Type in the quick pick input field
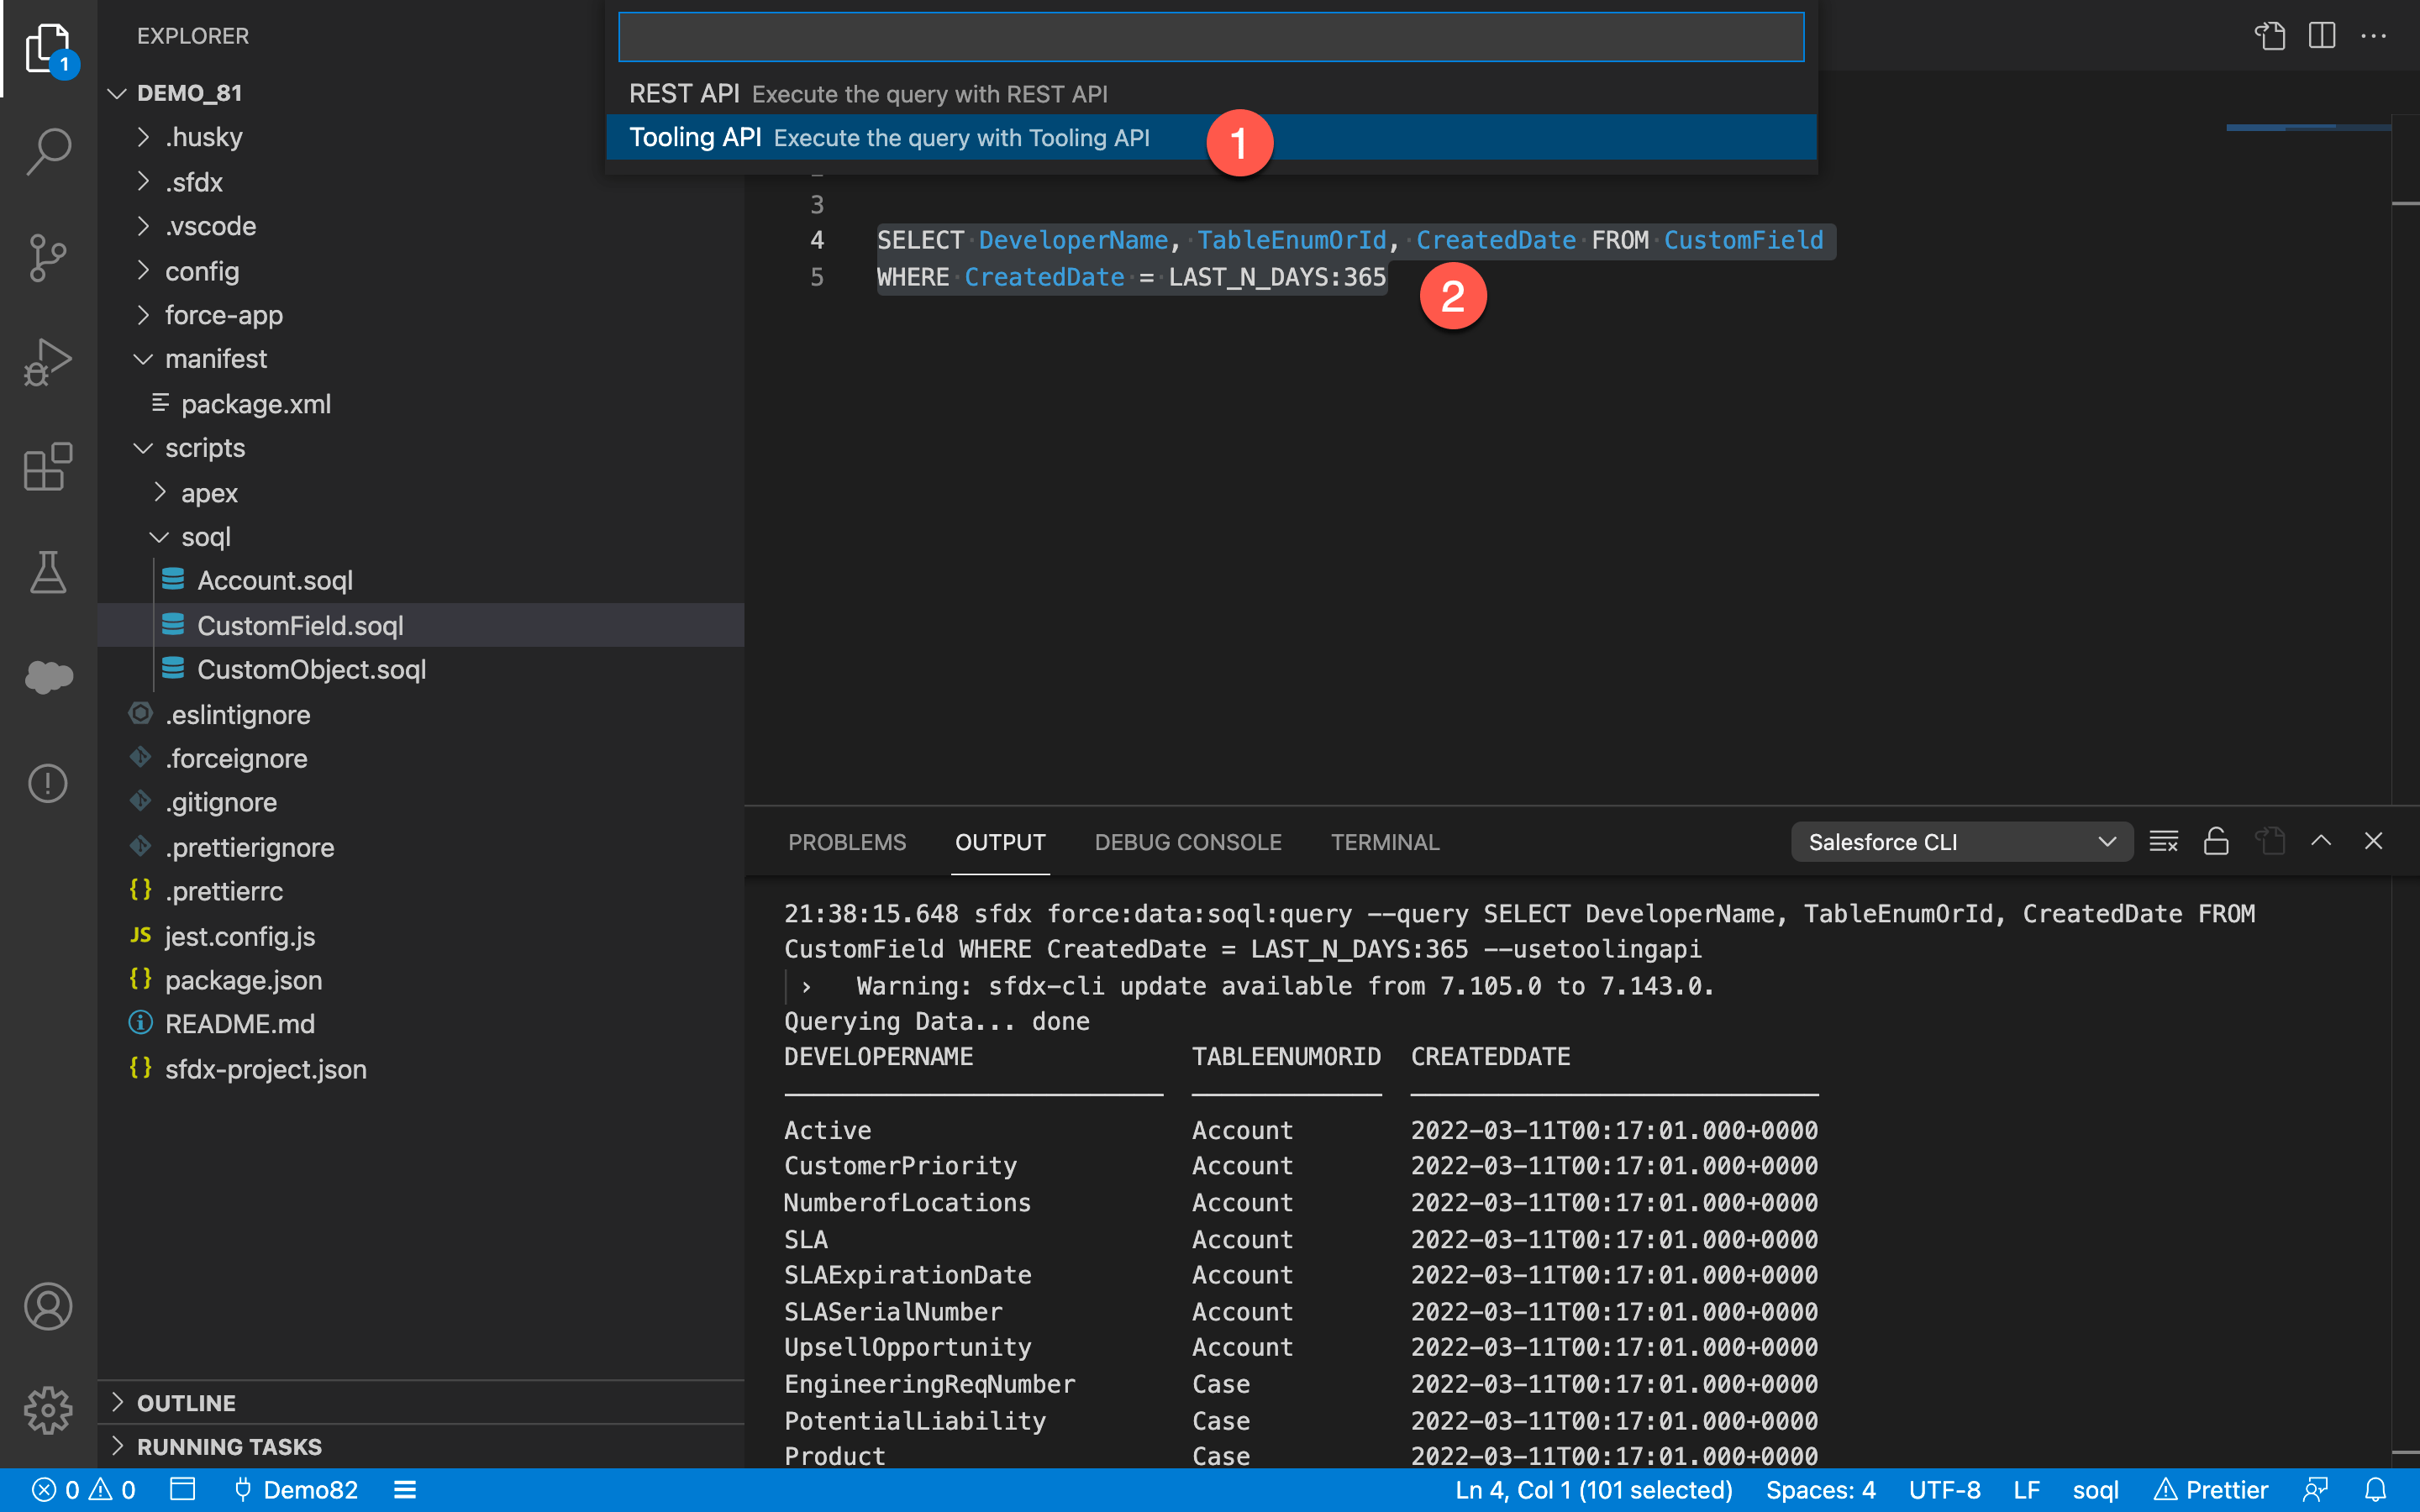Image resolution: width=2420 pixels, height=1512 pixels. [1210, 36]
